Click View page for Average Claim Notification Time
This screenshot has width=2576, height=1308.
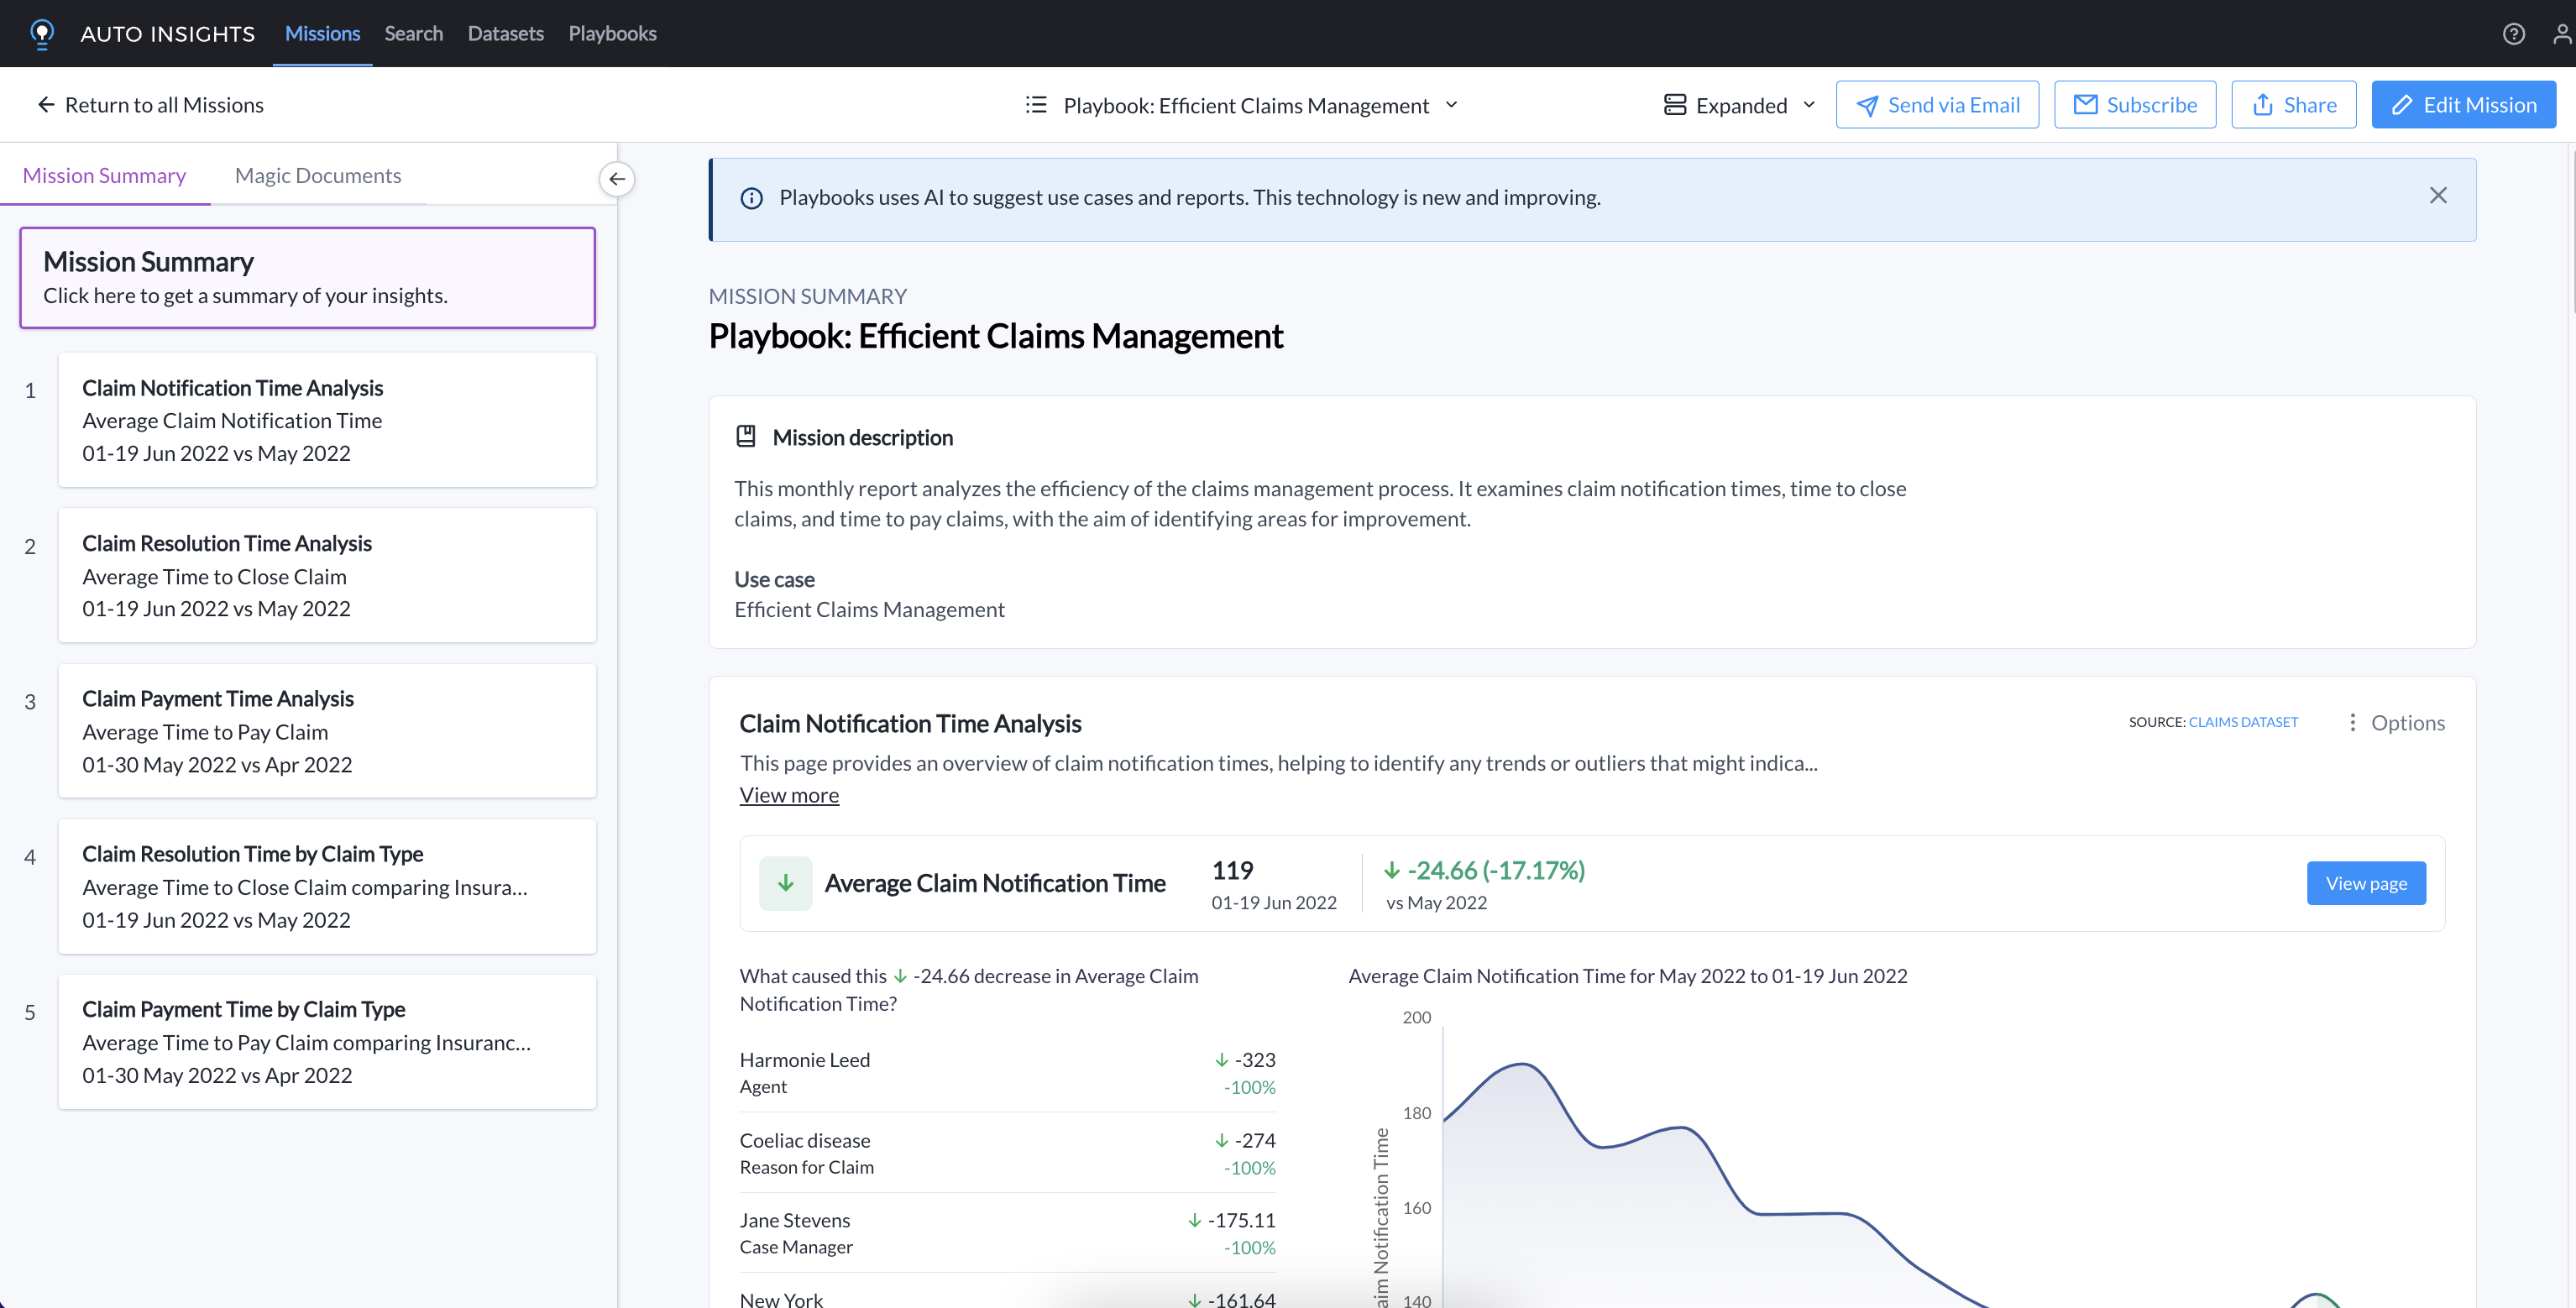2365,883
